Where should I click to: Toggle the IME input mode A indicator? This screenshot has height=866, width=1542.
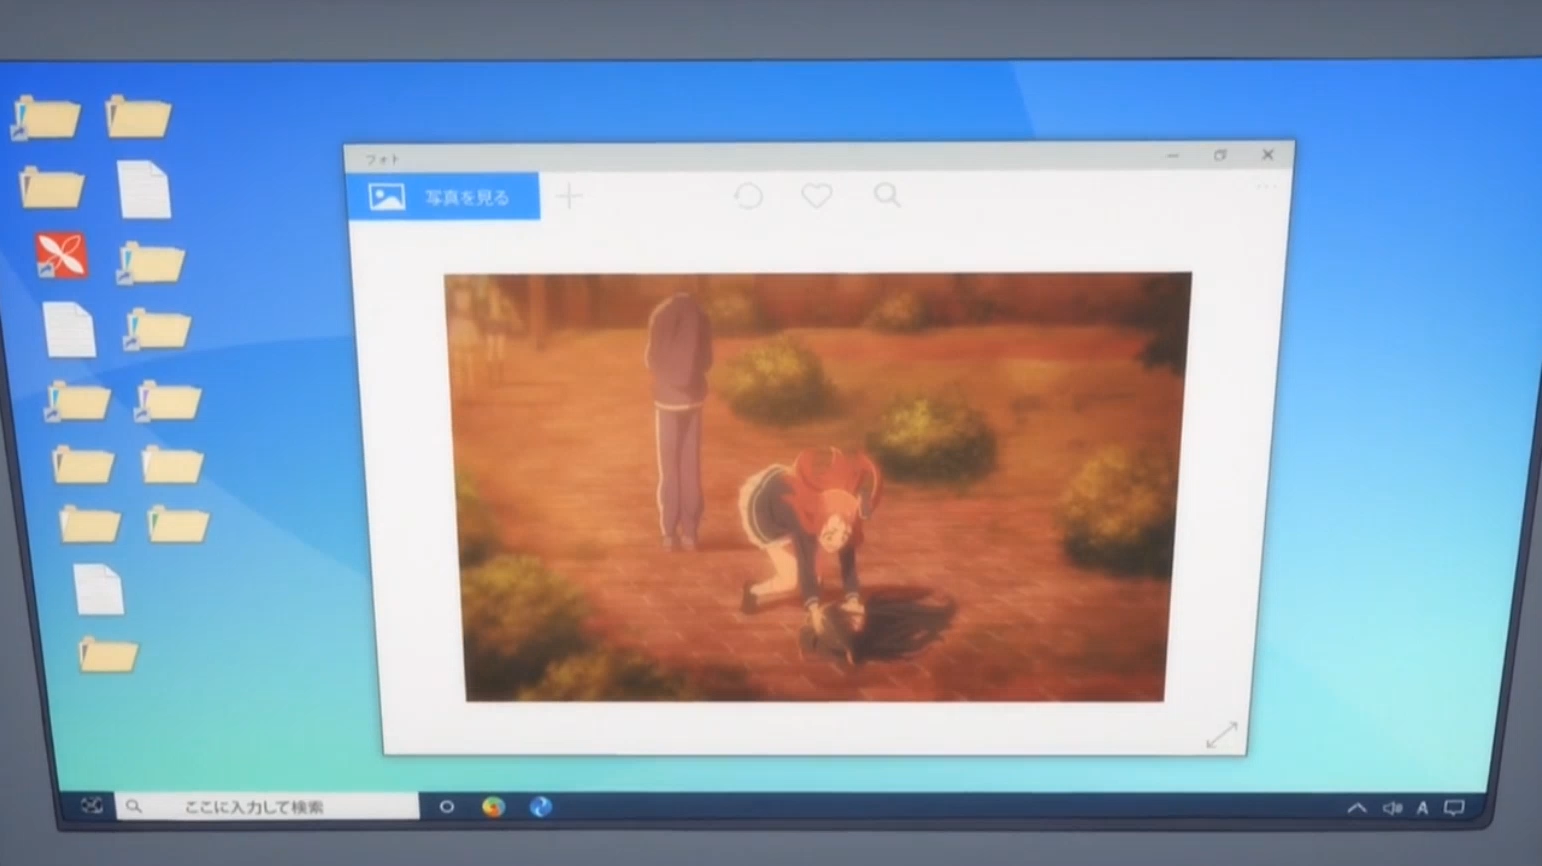click(x=1422, y=808)
